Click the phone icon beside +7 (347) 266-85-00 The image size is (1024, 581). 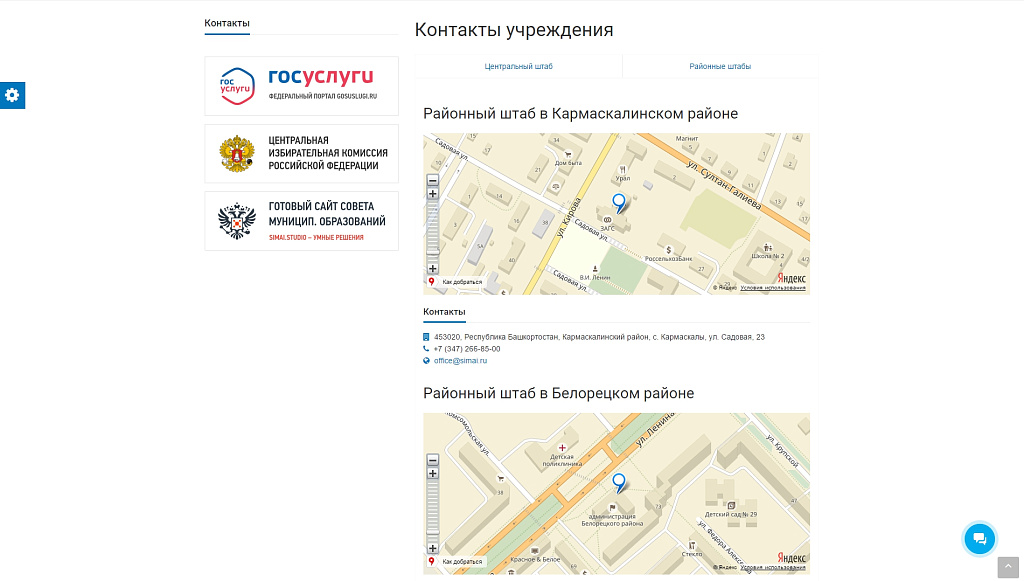click(x=425, y=349)
